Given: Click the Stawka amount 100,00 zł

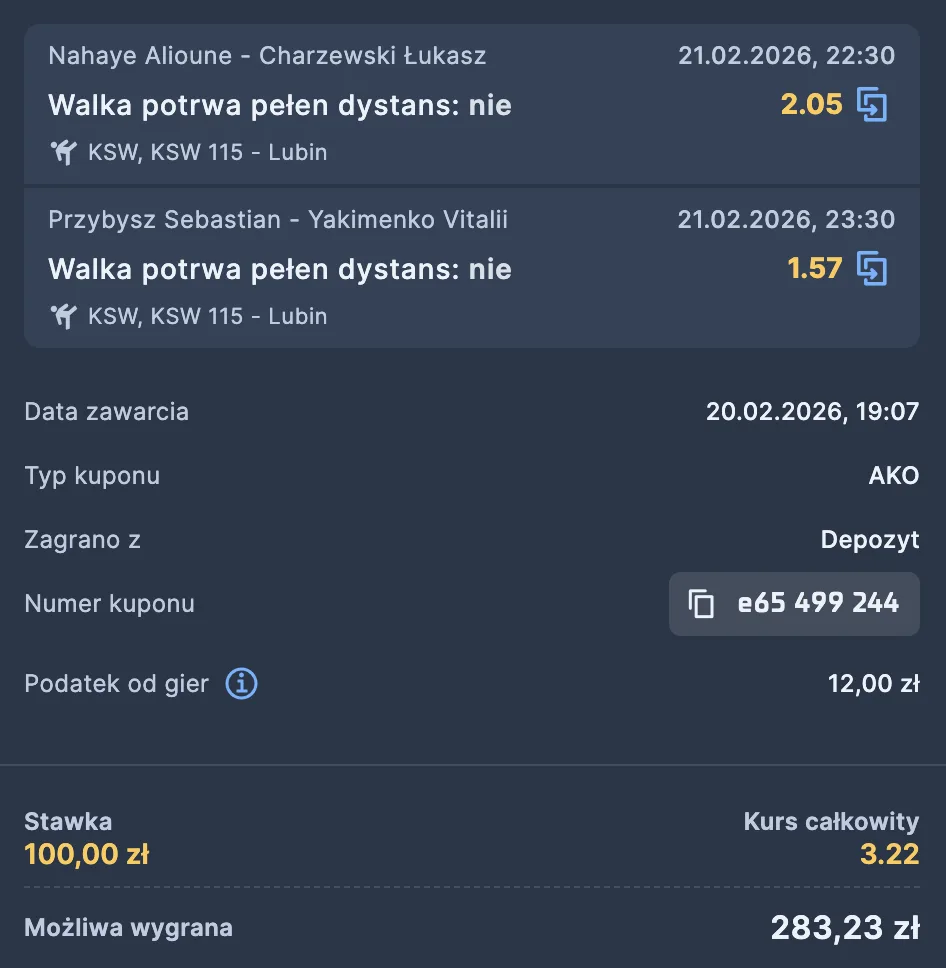Looking at the screenshot, I should click(x=87, y=854).
